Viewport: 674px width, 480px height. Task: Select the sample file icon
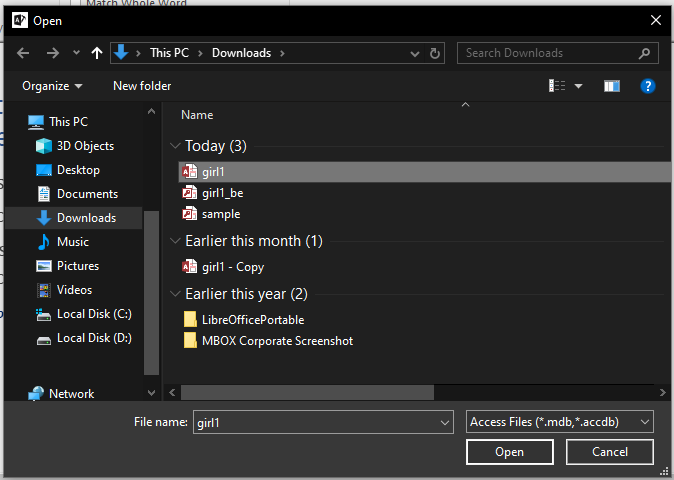click(190, 214)
